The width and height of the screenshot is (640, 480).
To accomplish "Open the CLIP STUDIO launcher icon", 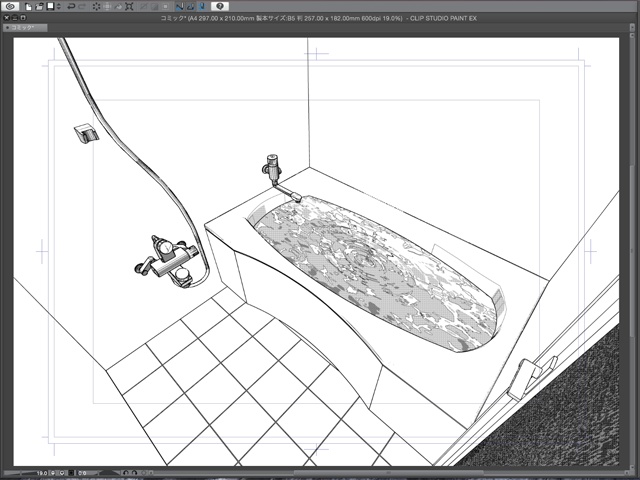I will coord(10,6).
